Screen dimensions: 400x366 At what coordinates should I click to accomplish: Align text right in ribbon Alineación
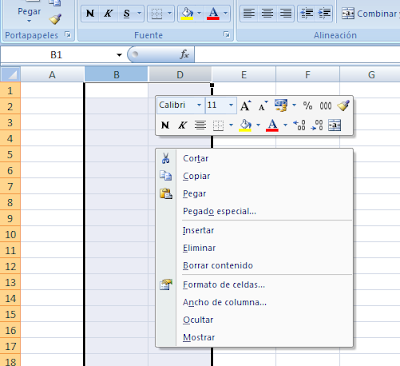coord(285,14)
